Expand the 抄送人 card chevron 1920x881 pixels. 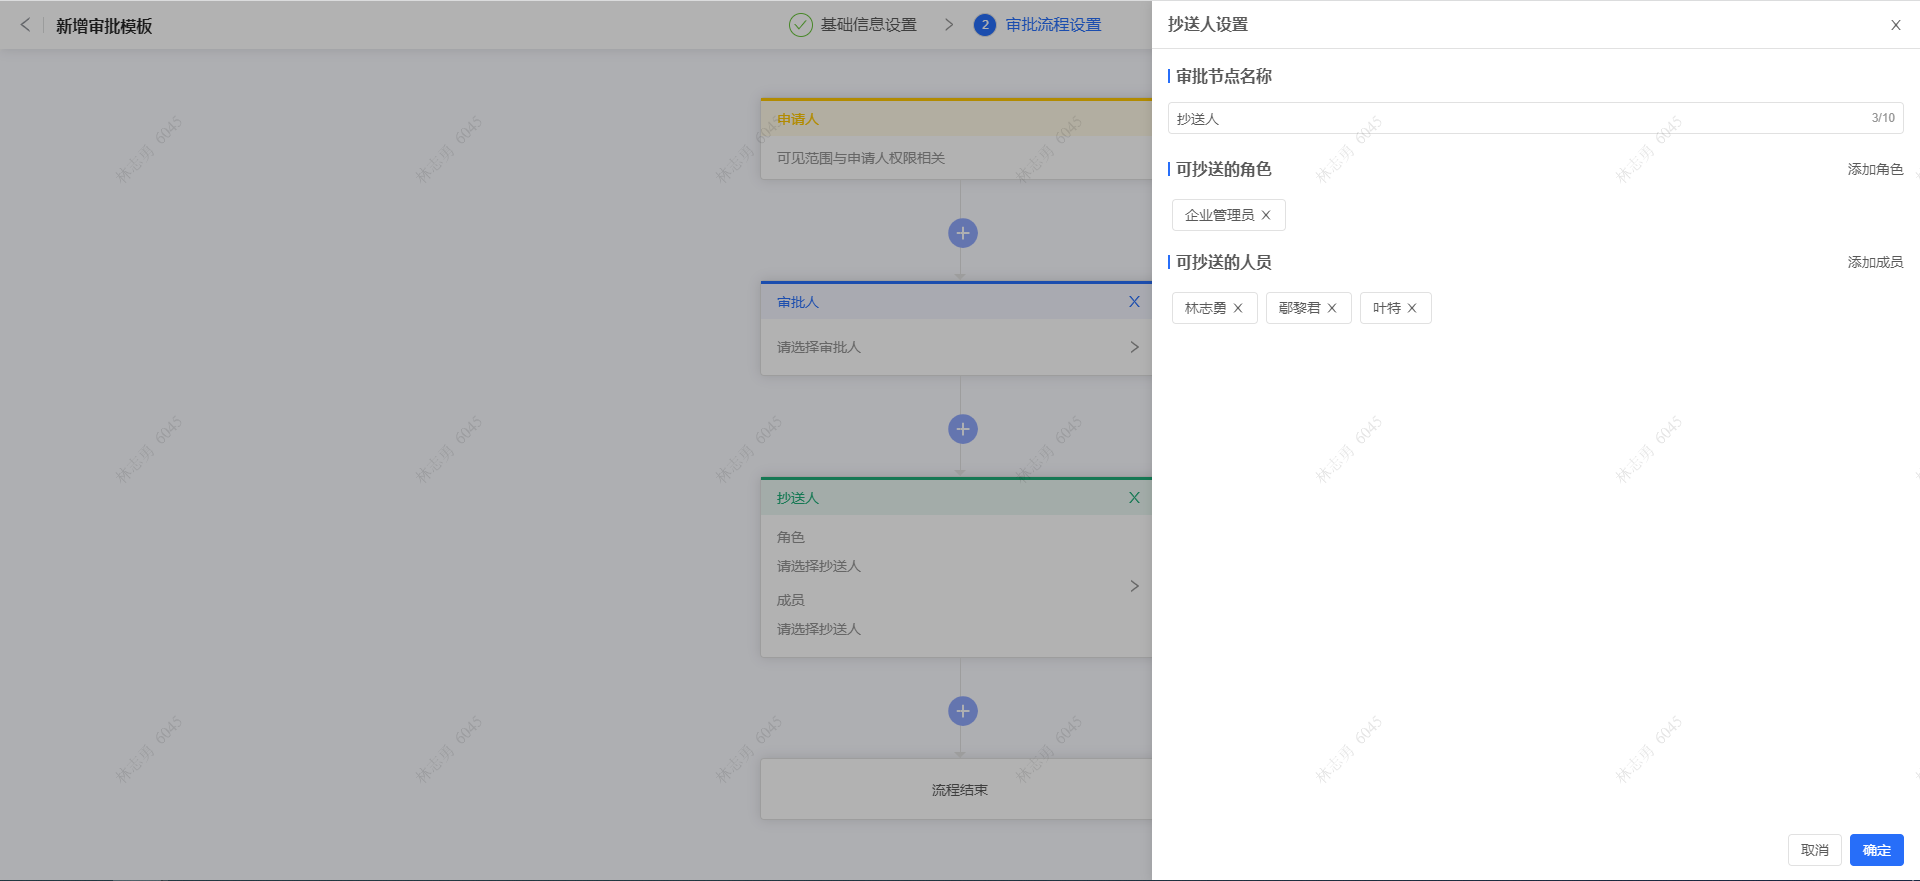[x=1134, y=586]
